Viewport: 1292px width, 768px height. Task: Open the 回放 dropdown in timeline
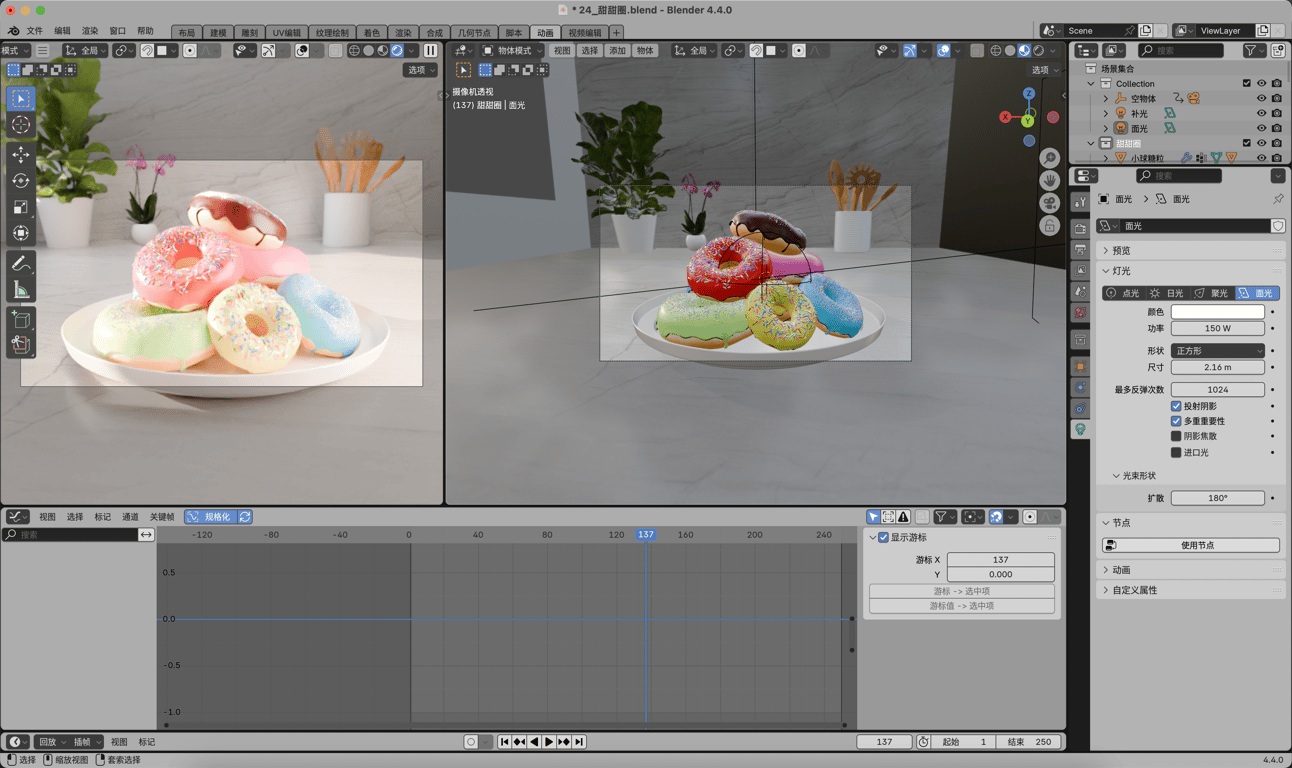52,742
